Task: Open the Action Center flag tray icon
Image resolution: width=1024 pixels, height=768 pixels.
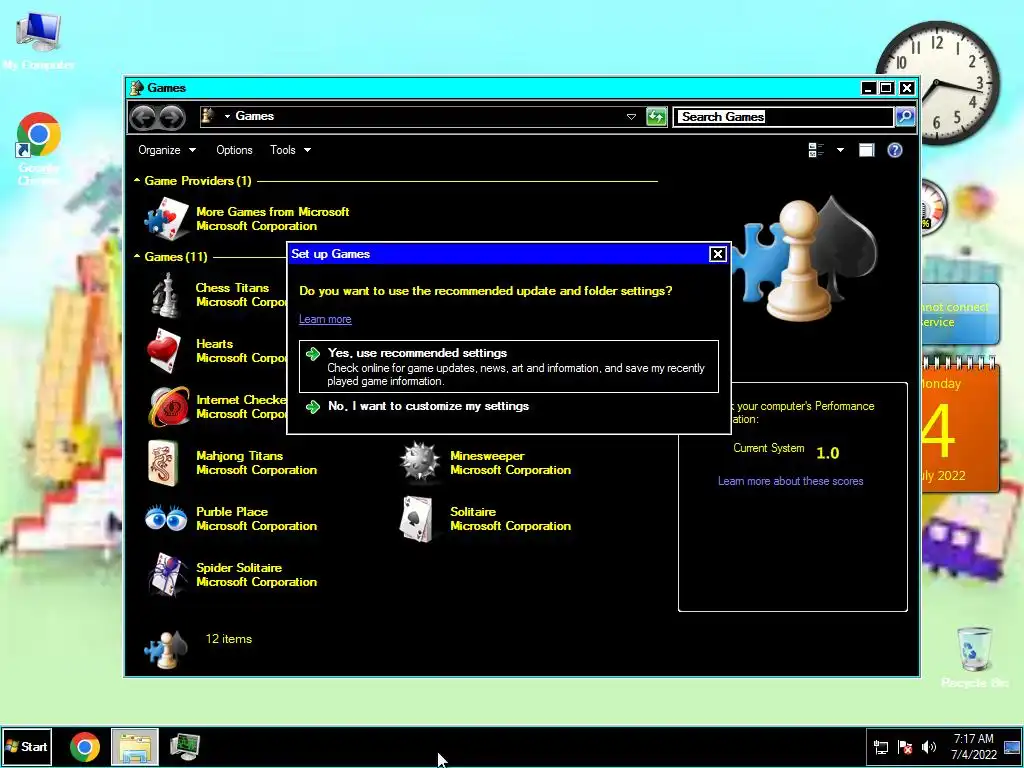Action: [905, 747]
